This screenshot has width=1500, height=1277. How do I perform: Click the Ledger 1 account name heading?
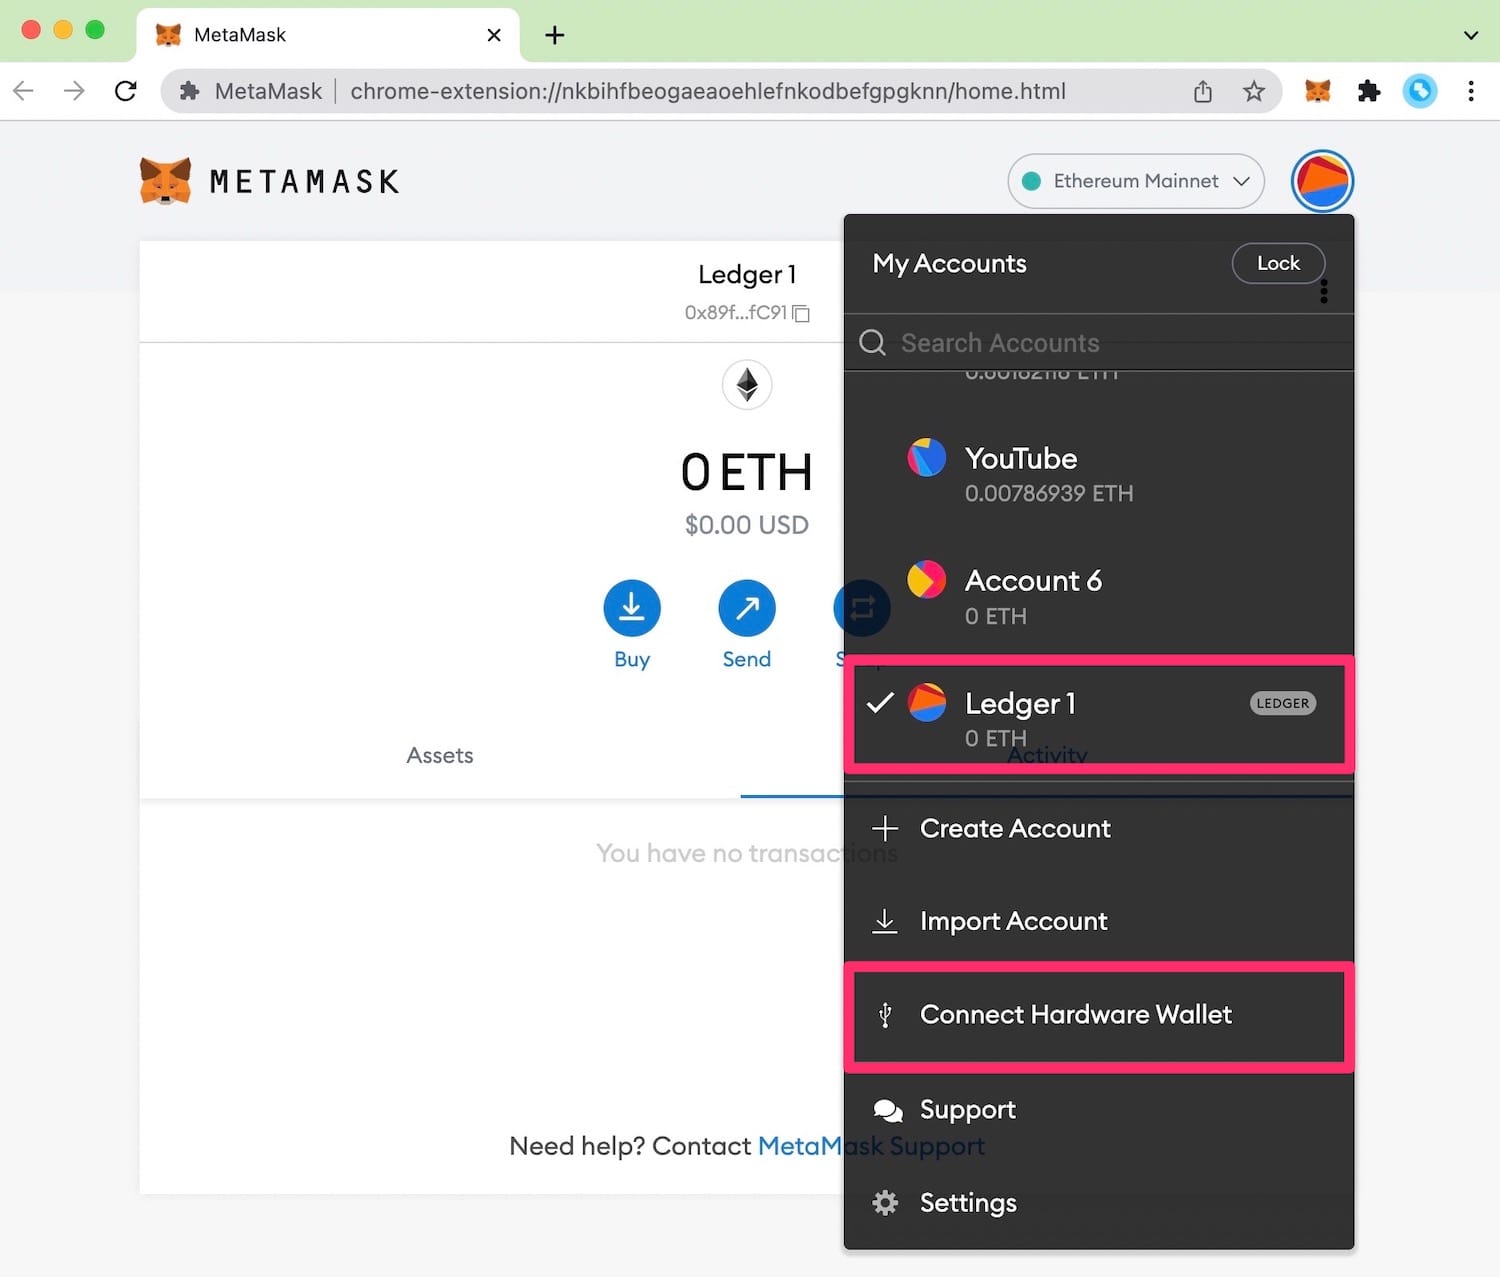[x=747, y=274]
